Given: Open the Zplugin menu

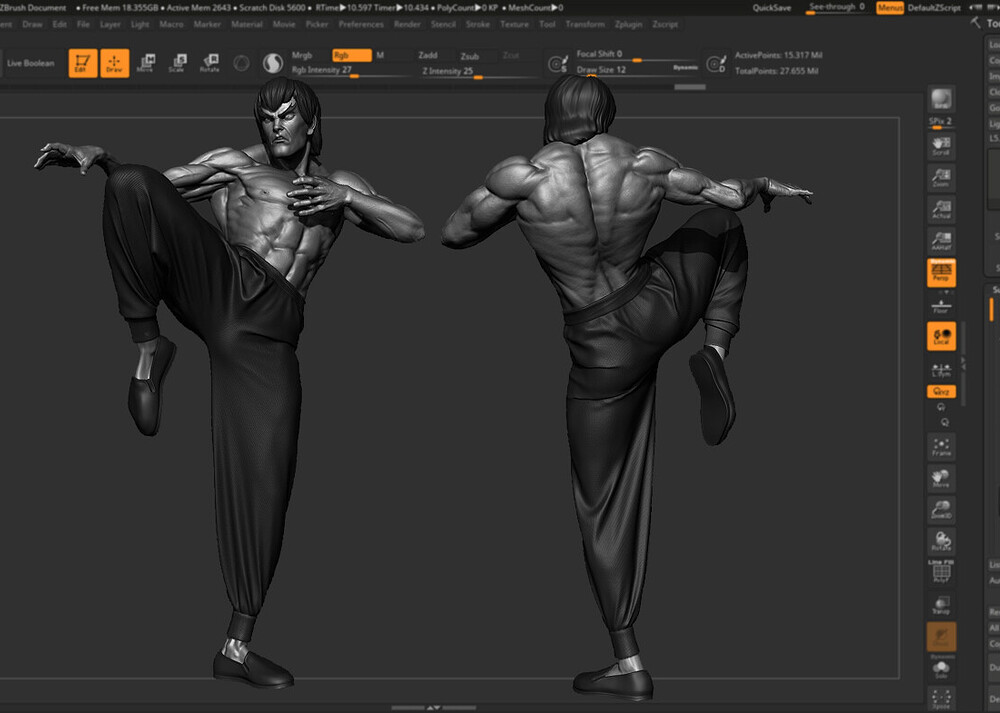Looking at the screenshot, I should 628,24.
